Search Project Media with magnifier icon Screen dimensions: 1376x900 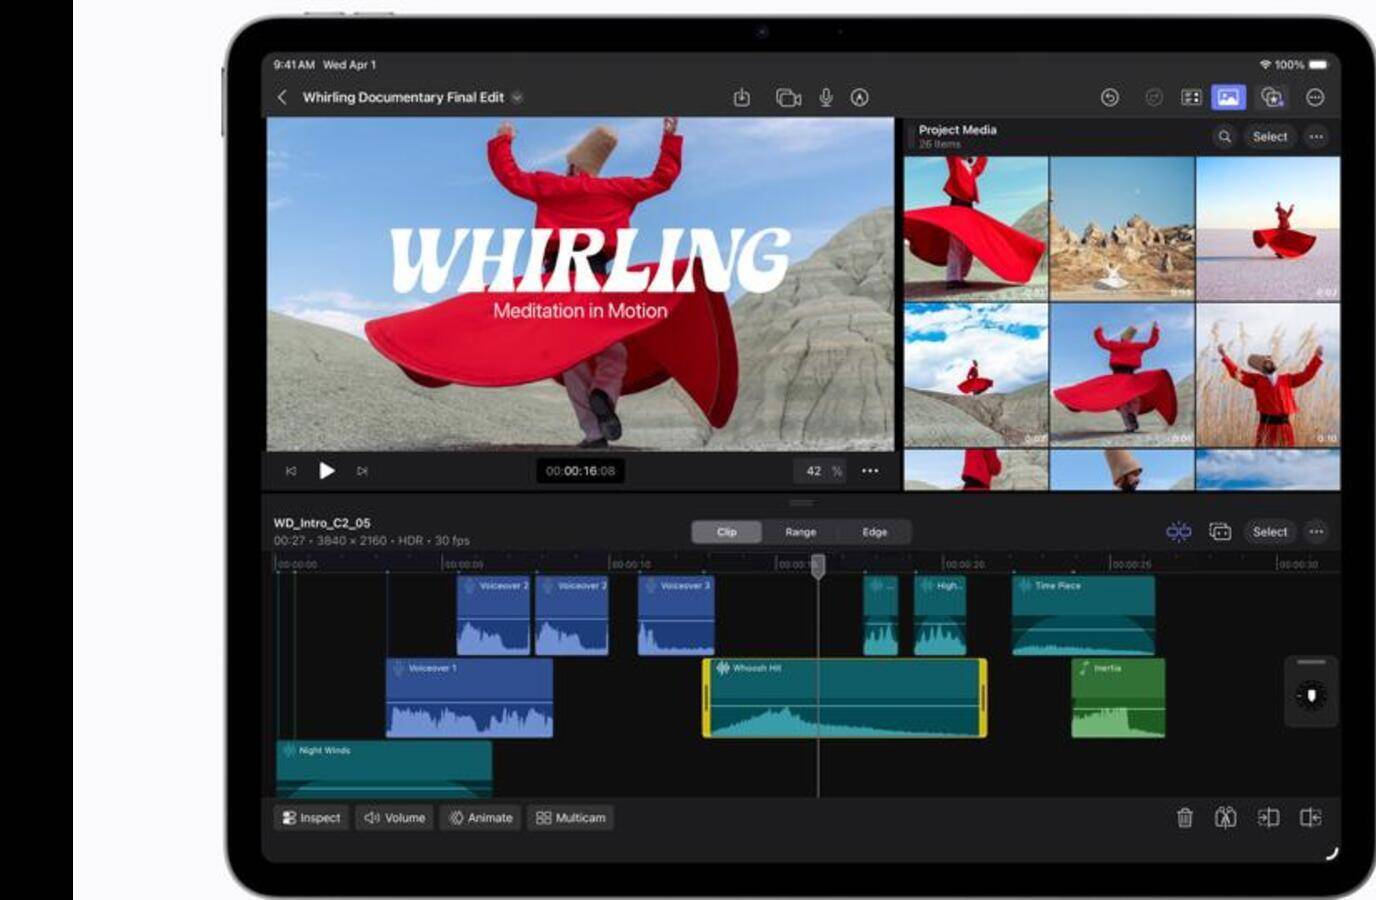(1224, 137)
